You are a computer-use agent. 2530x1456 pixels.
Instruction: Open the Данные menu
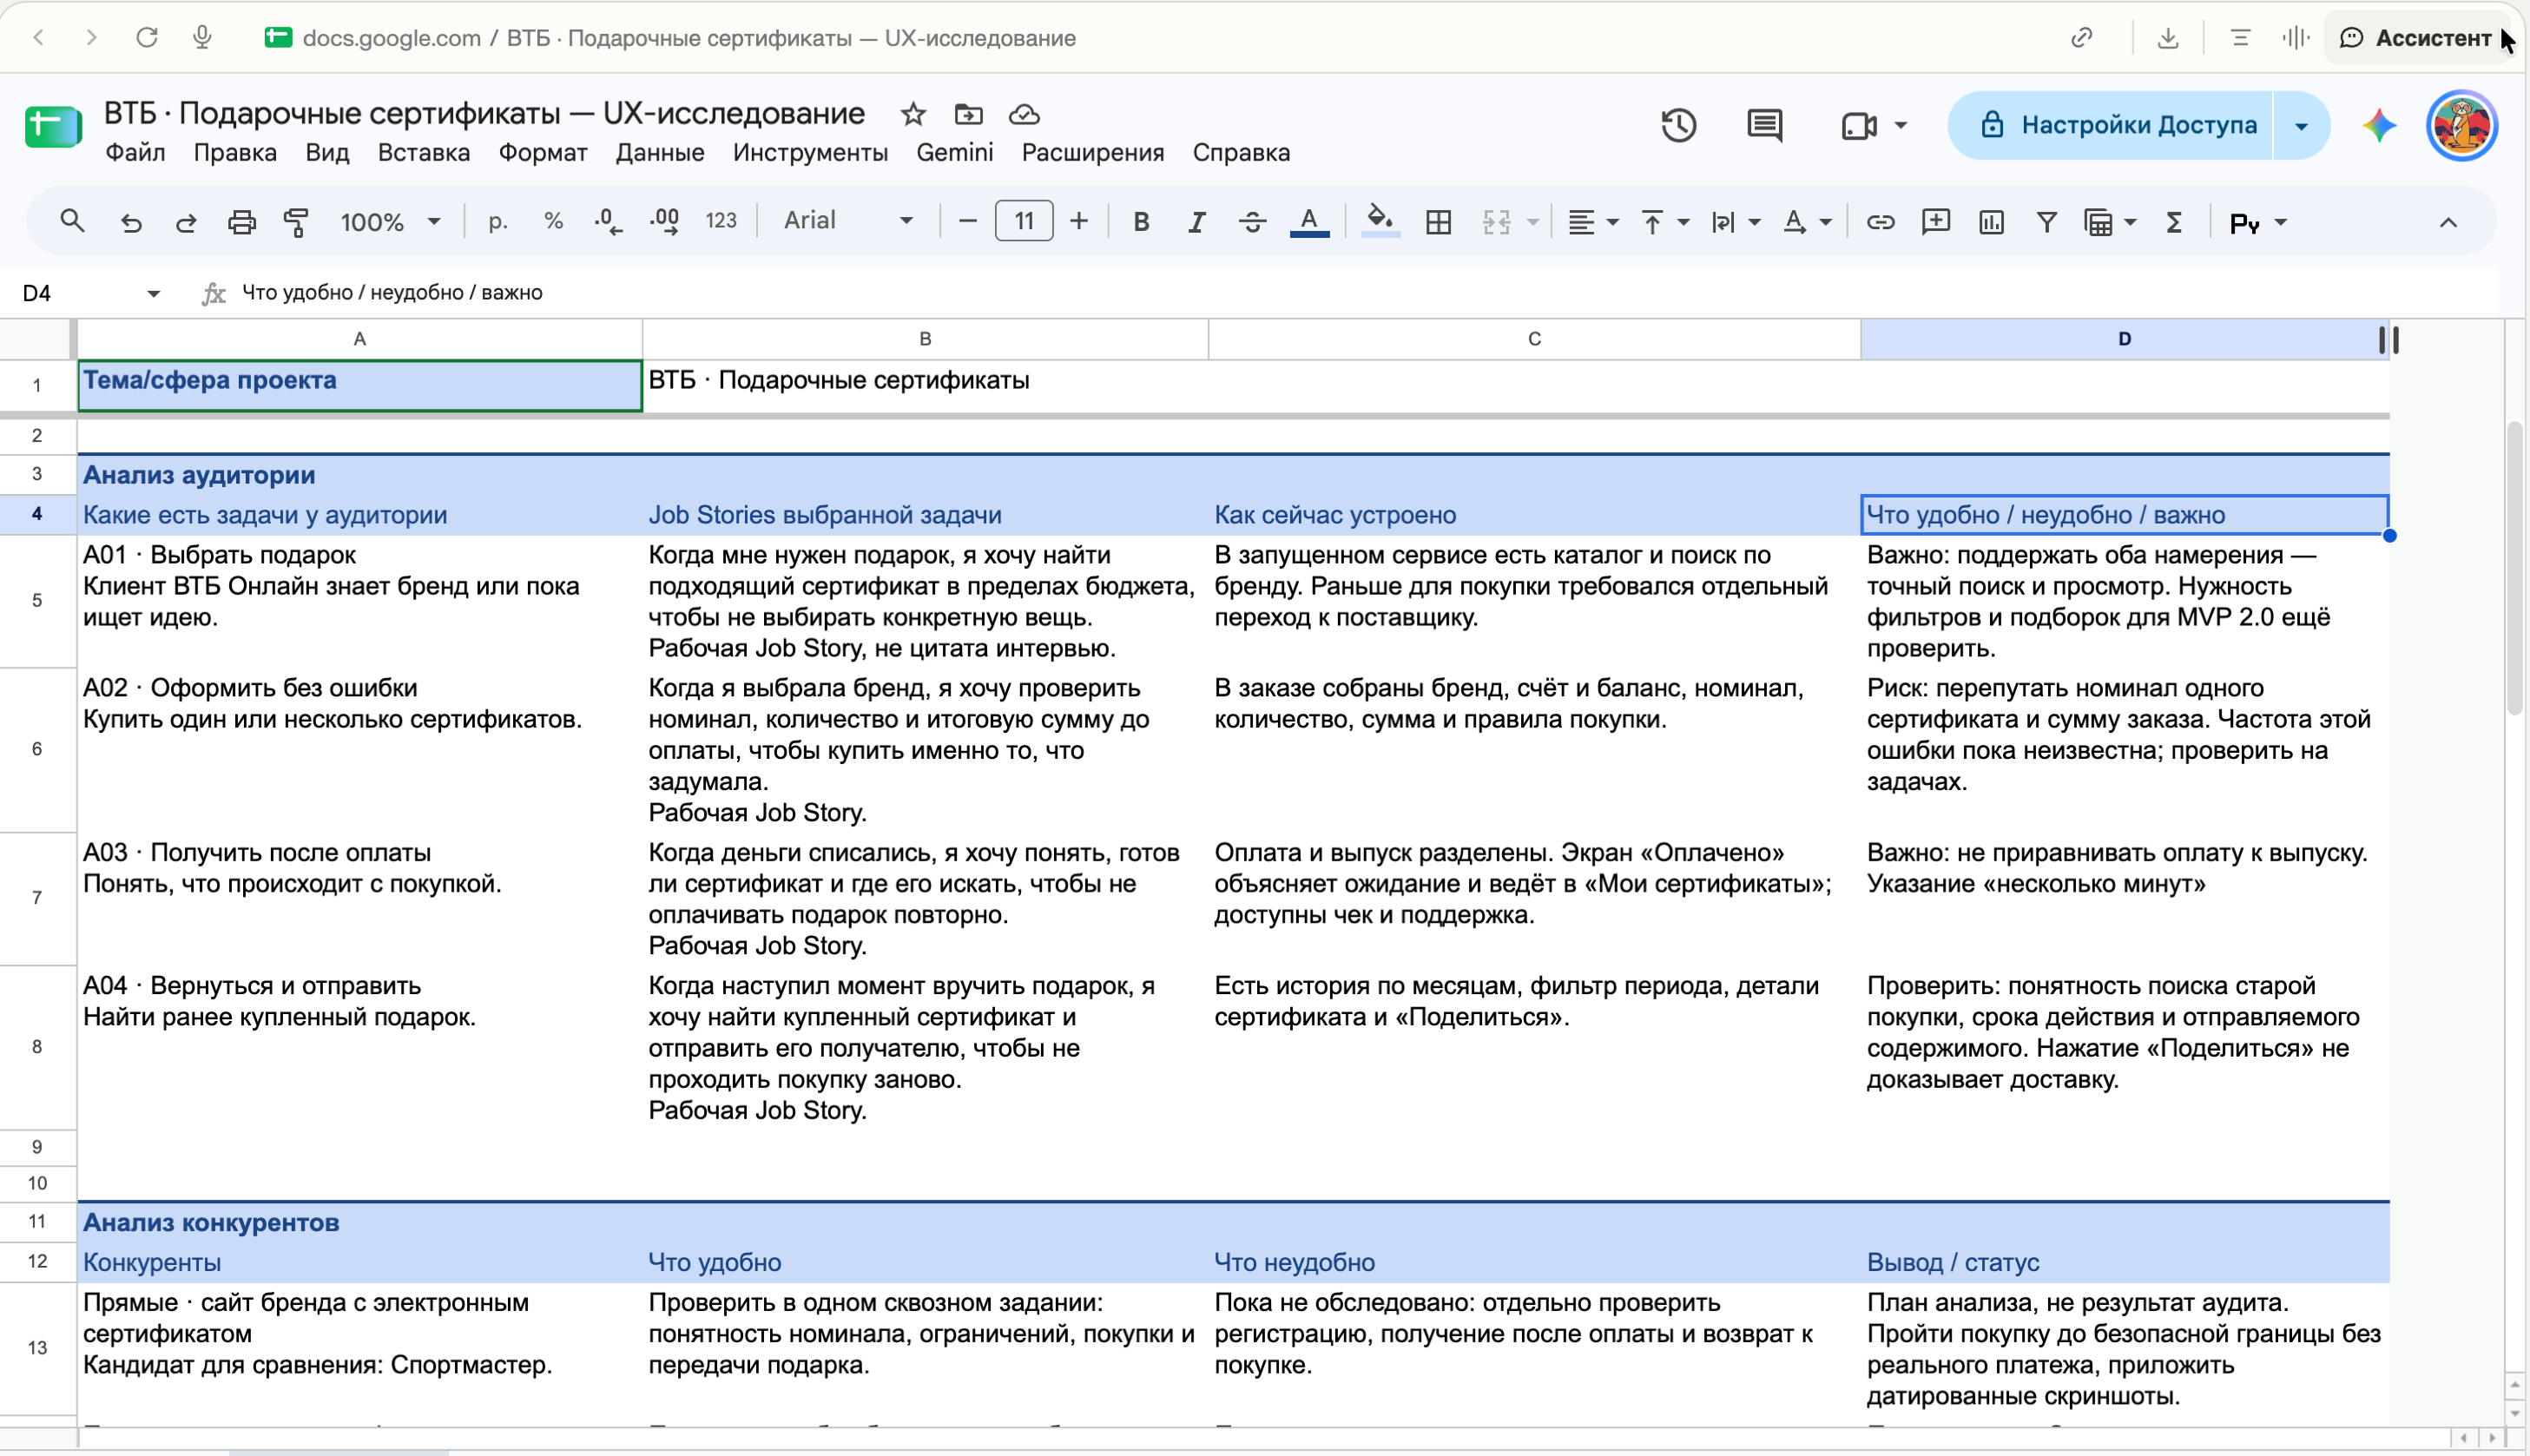point(660,153)
